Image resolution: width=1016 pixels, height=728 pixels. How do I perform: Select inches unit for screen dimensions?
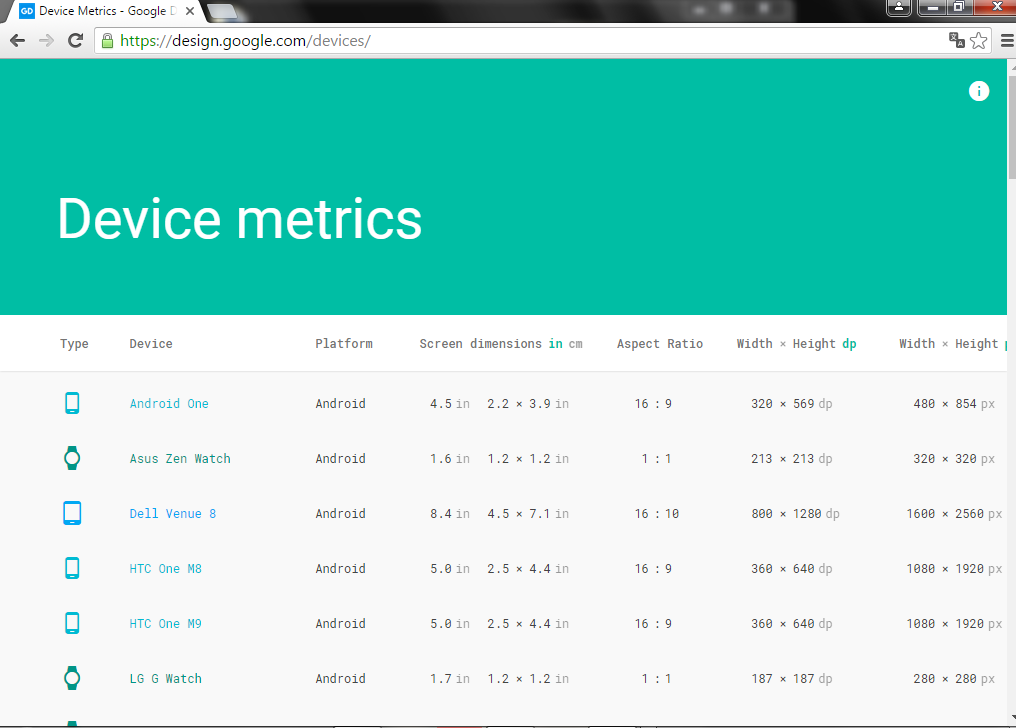click(555, 344)
